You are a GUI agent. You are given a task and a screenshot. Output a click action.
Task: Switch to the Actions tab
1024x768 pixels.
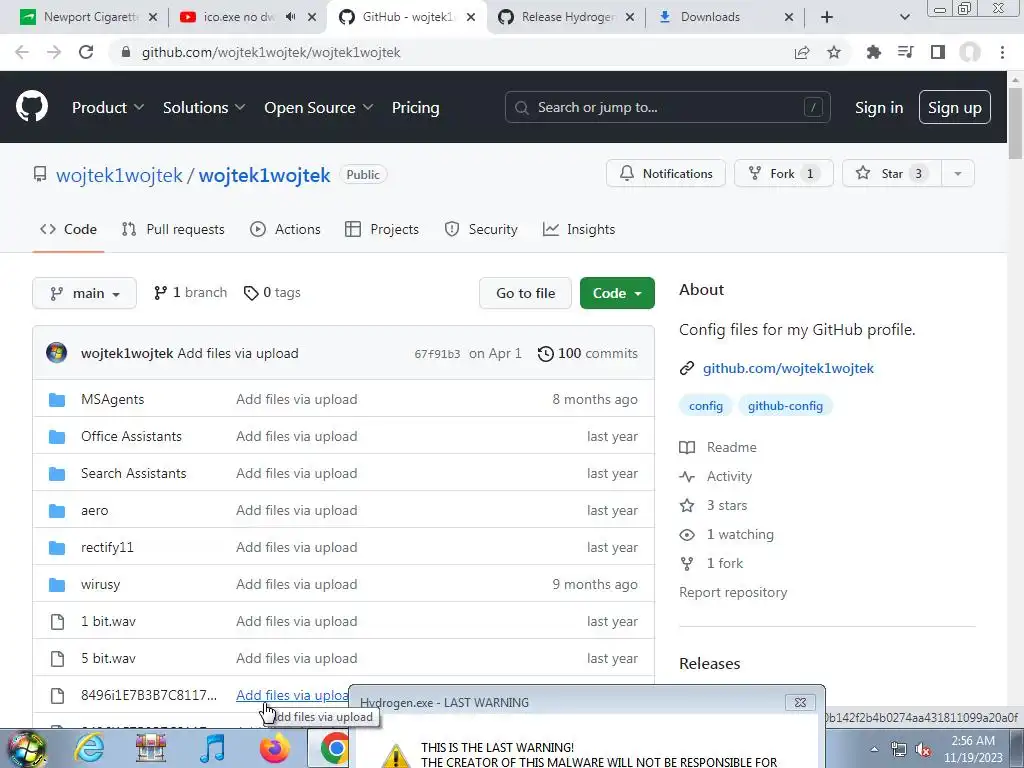285,229
